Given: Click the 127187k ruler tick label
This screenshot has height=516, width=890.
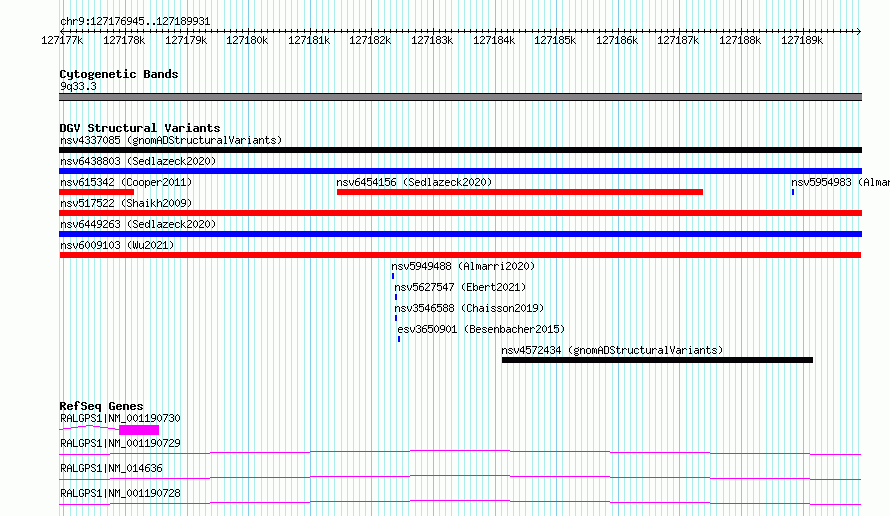Looking at the screenshot, I should pyautogui.click(x=678, y=40).
